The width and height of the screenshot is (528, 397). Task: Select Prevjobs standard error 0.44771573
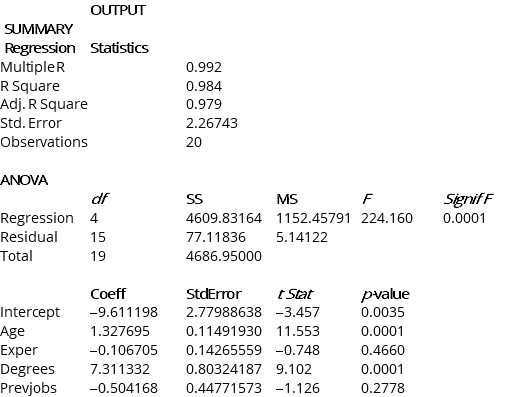click(x=224, y=388)
